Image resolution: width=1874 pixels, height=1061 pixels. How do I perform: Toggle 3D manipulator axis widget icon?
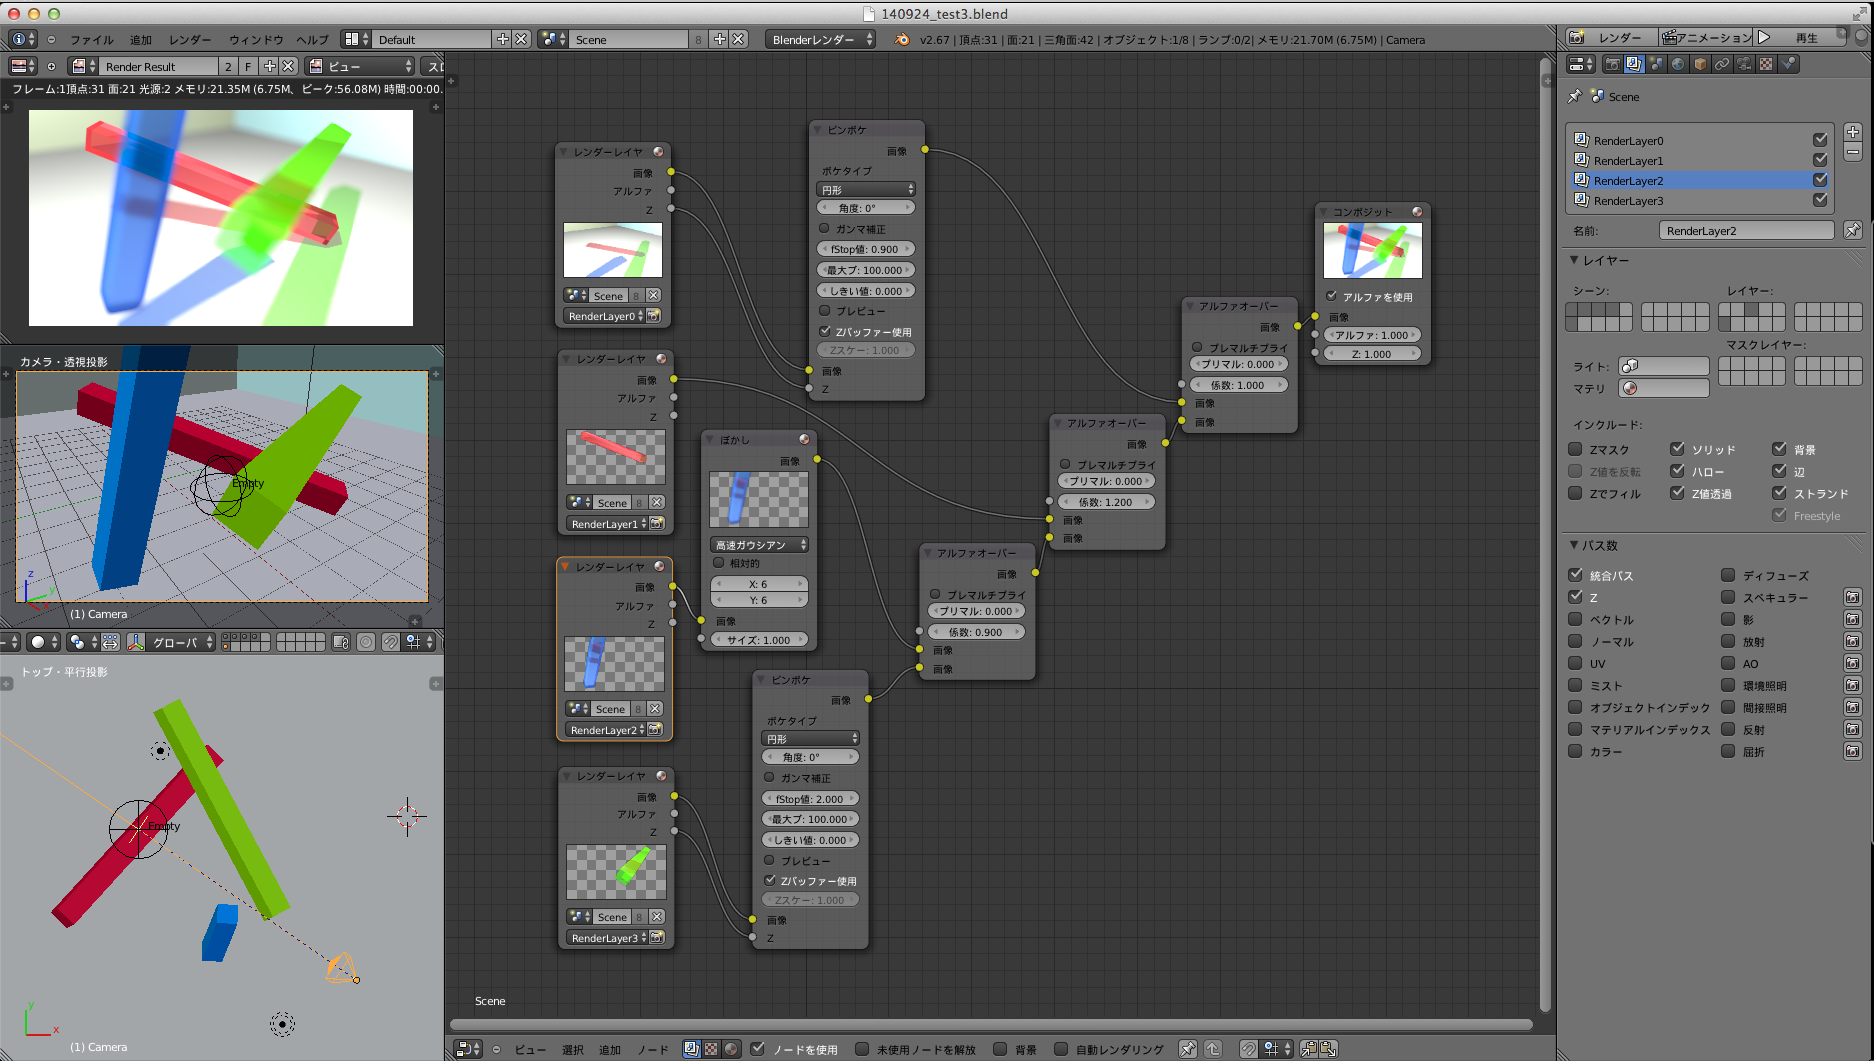tap(136, 642)
